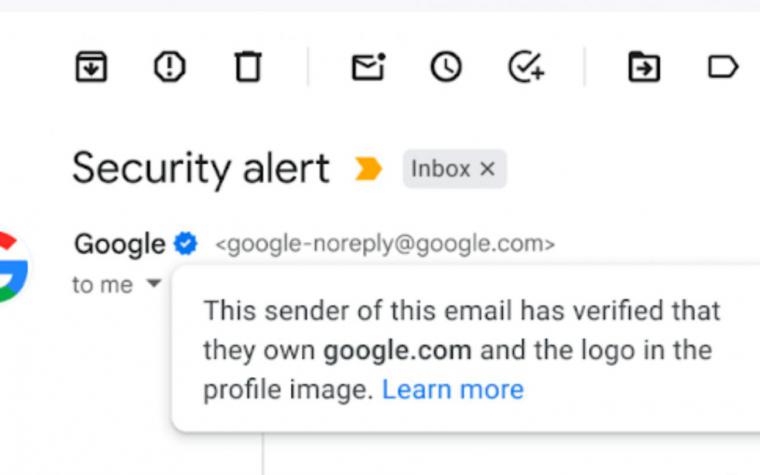Mark the email as unread
This screenshot has height=475, width=760.
368,66
